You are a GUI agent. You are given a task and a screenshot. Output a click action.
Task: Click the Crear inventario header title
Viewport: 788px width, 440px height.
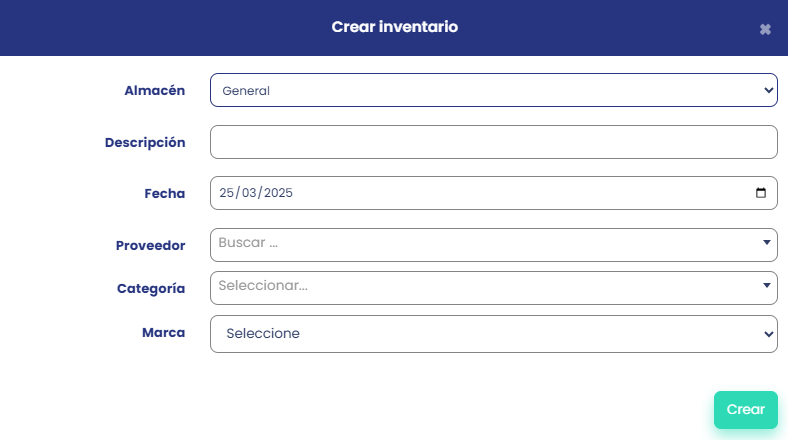click(394, 27)
